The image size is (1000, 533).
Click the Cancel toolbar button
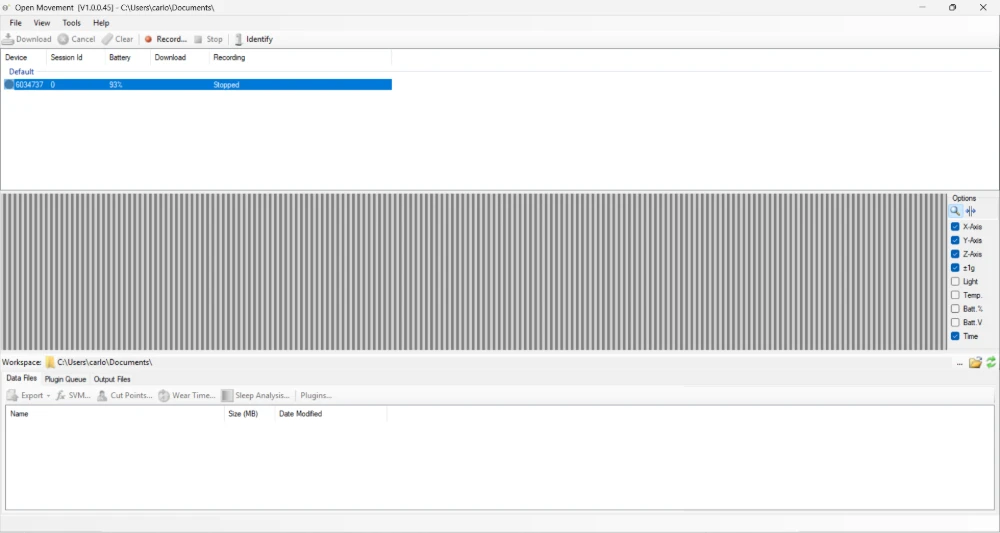click(77, 39)
